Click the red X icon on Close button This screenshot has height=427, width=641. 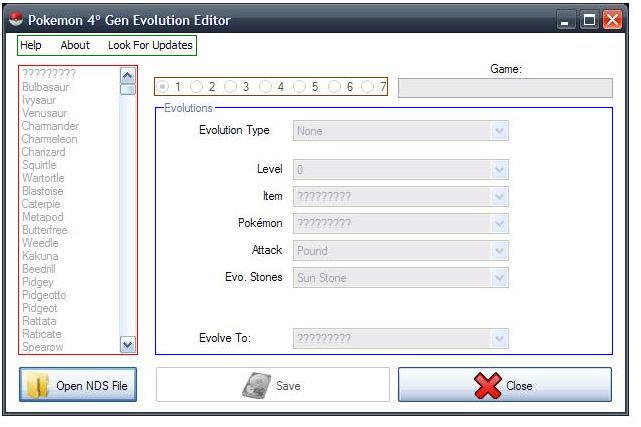point(488,385)
